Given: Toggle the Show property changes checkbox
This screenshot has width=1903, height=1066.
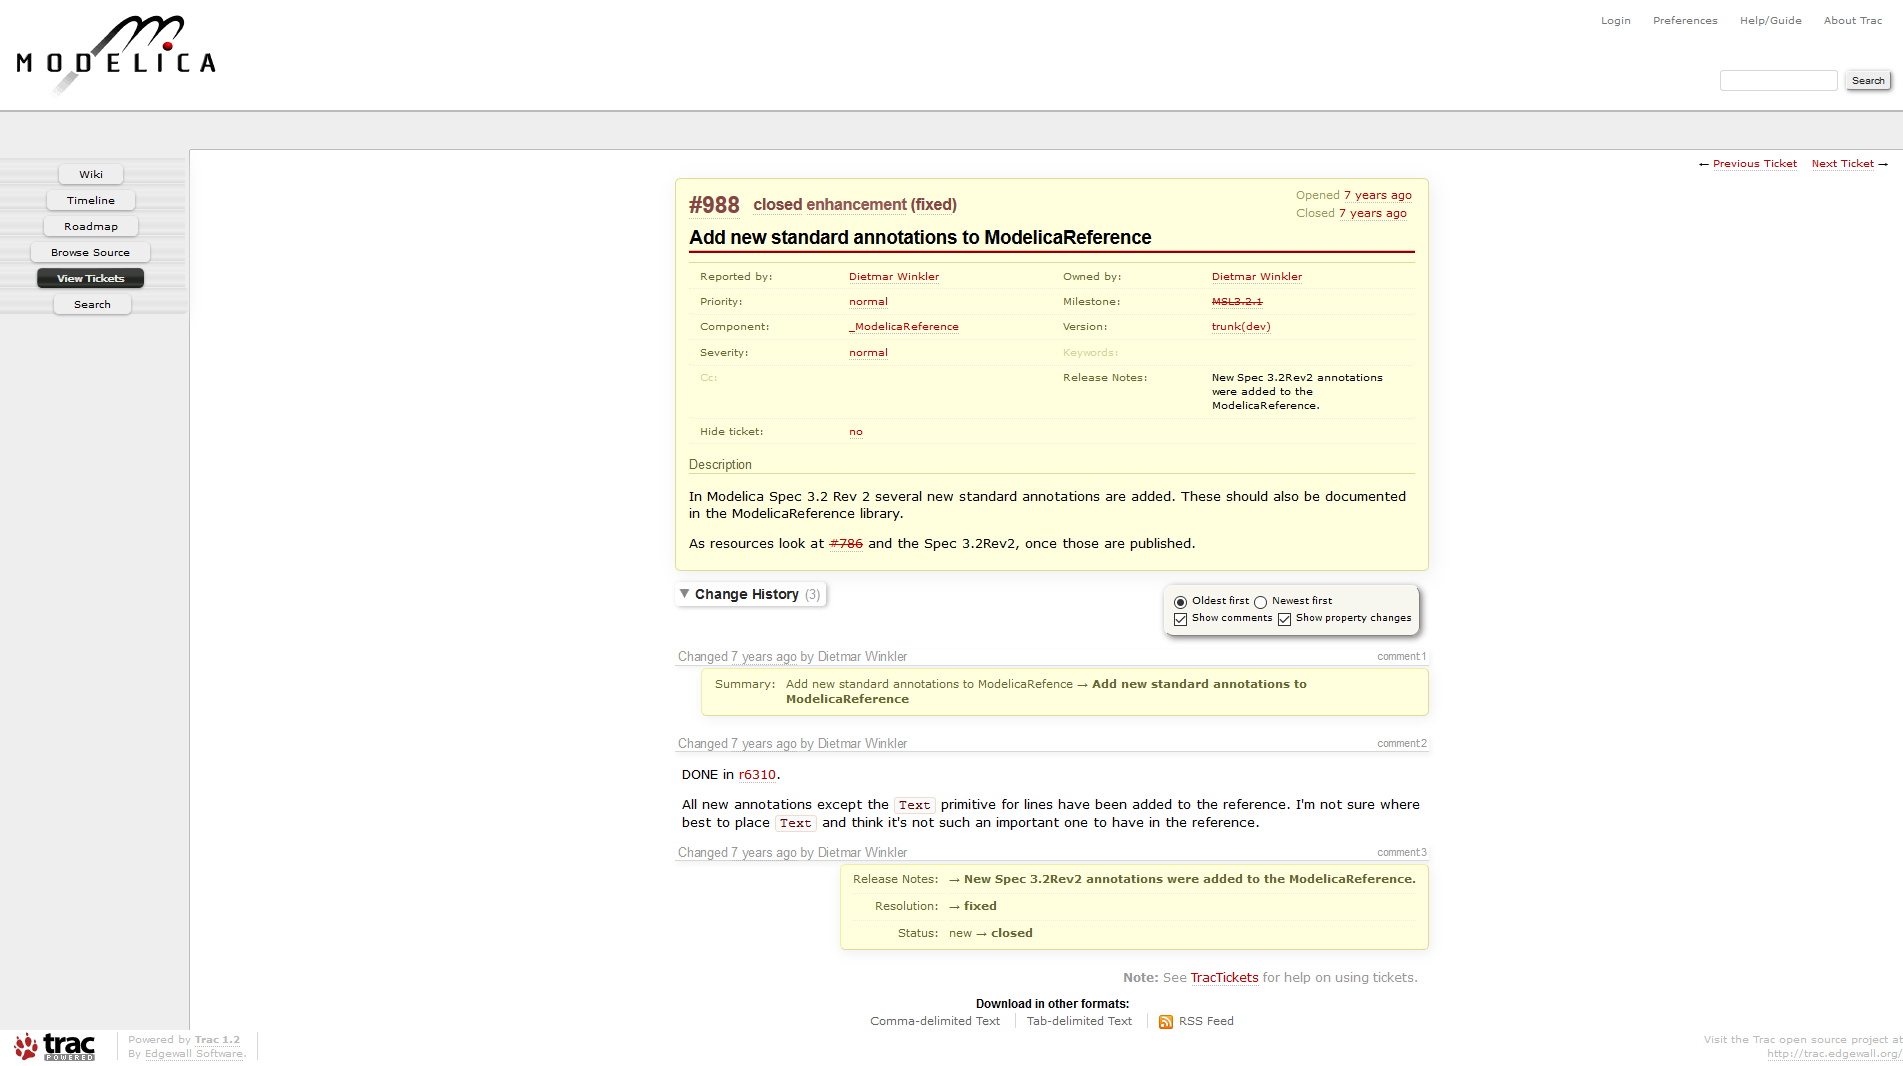Looking at the screenshot, I should pos(1285,619).
